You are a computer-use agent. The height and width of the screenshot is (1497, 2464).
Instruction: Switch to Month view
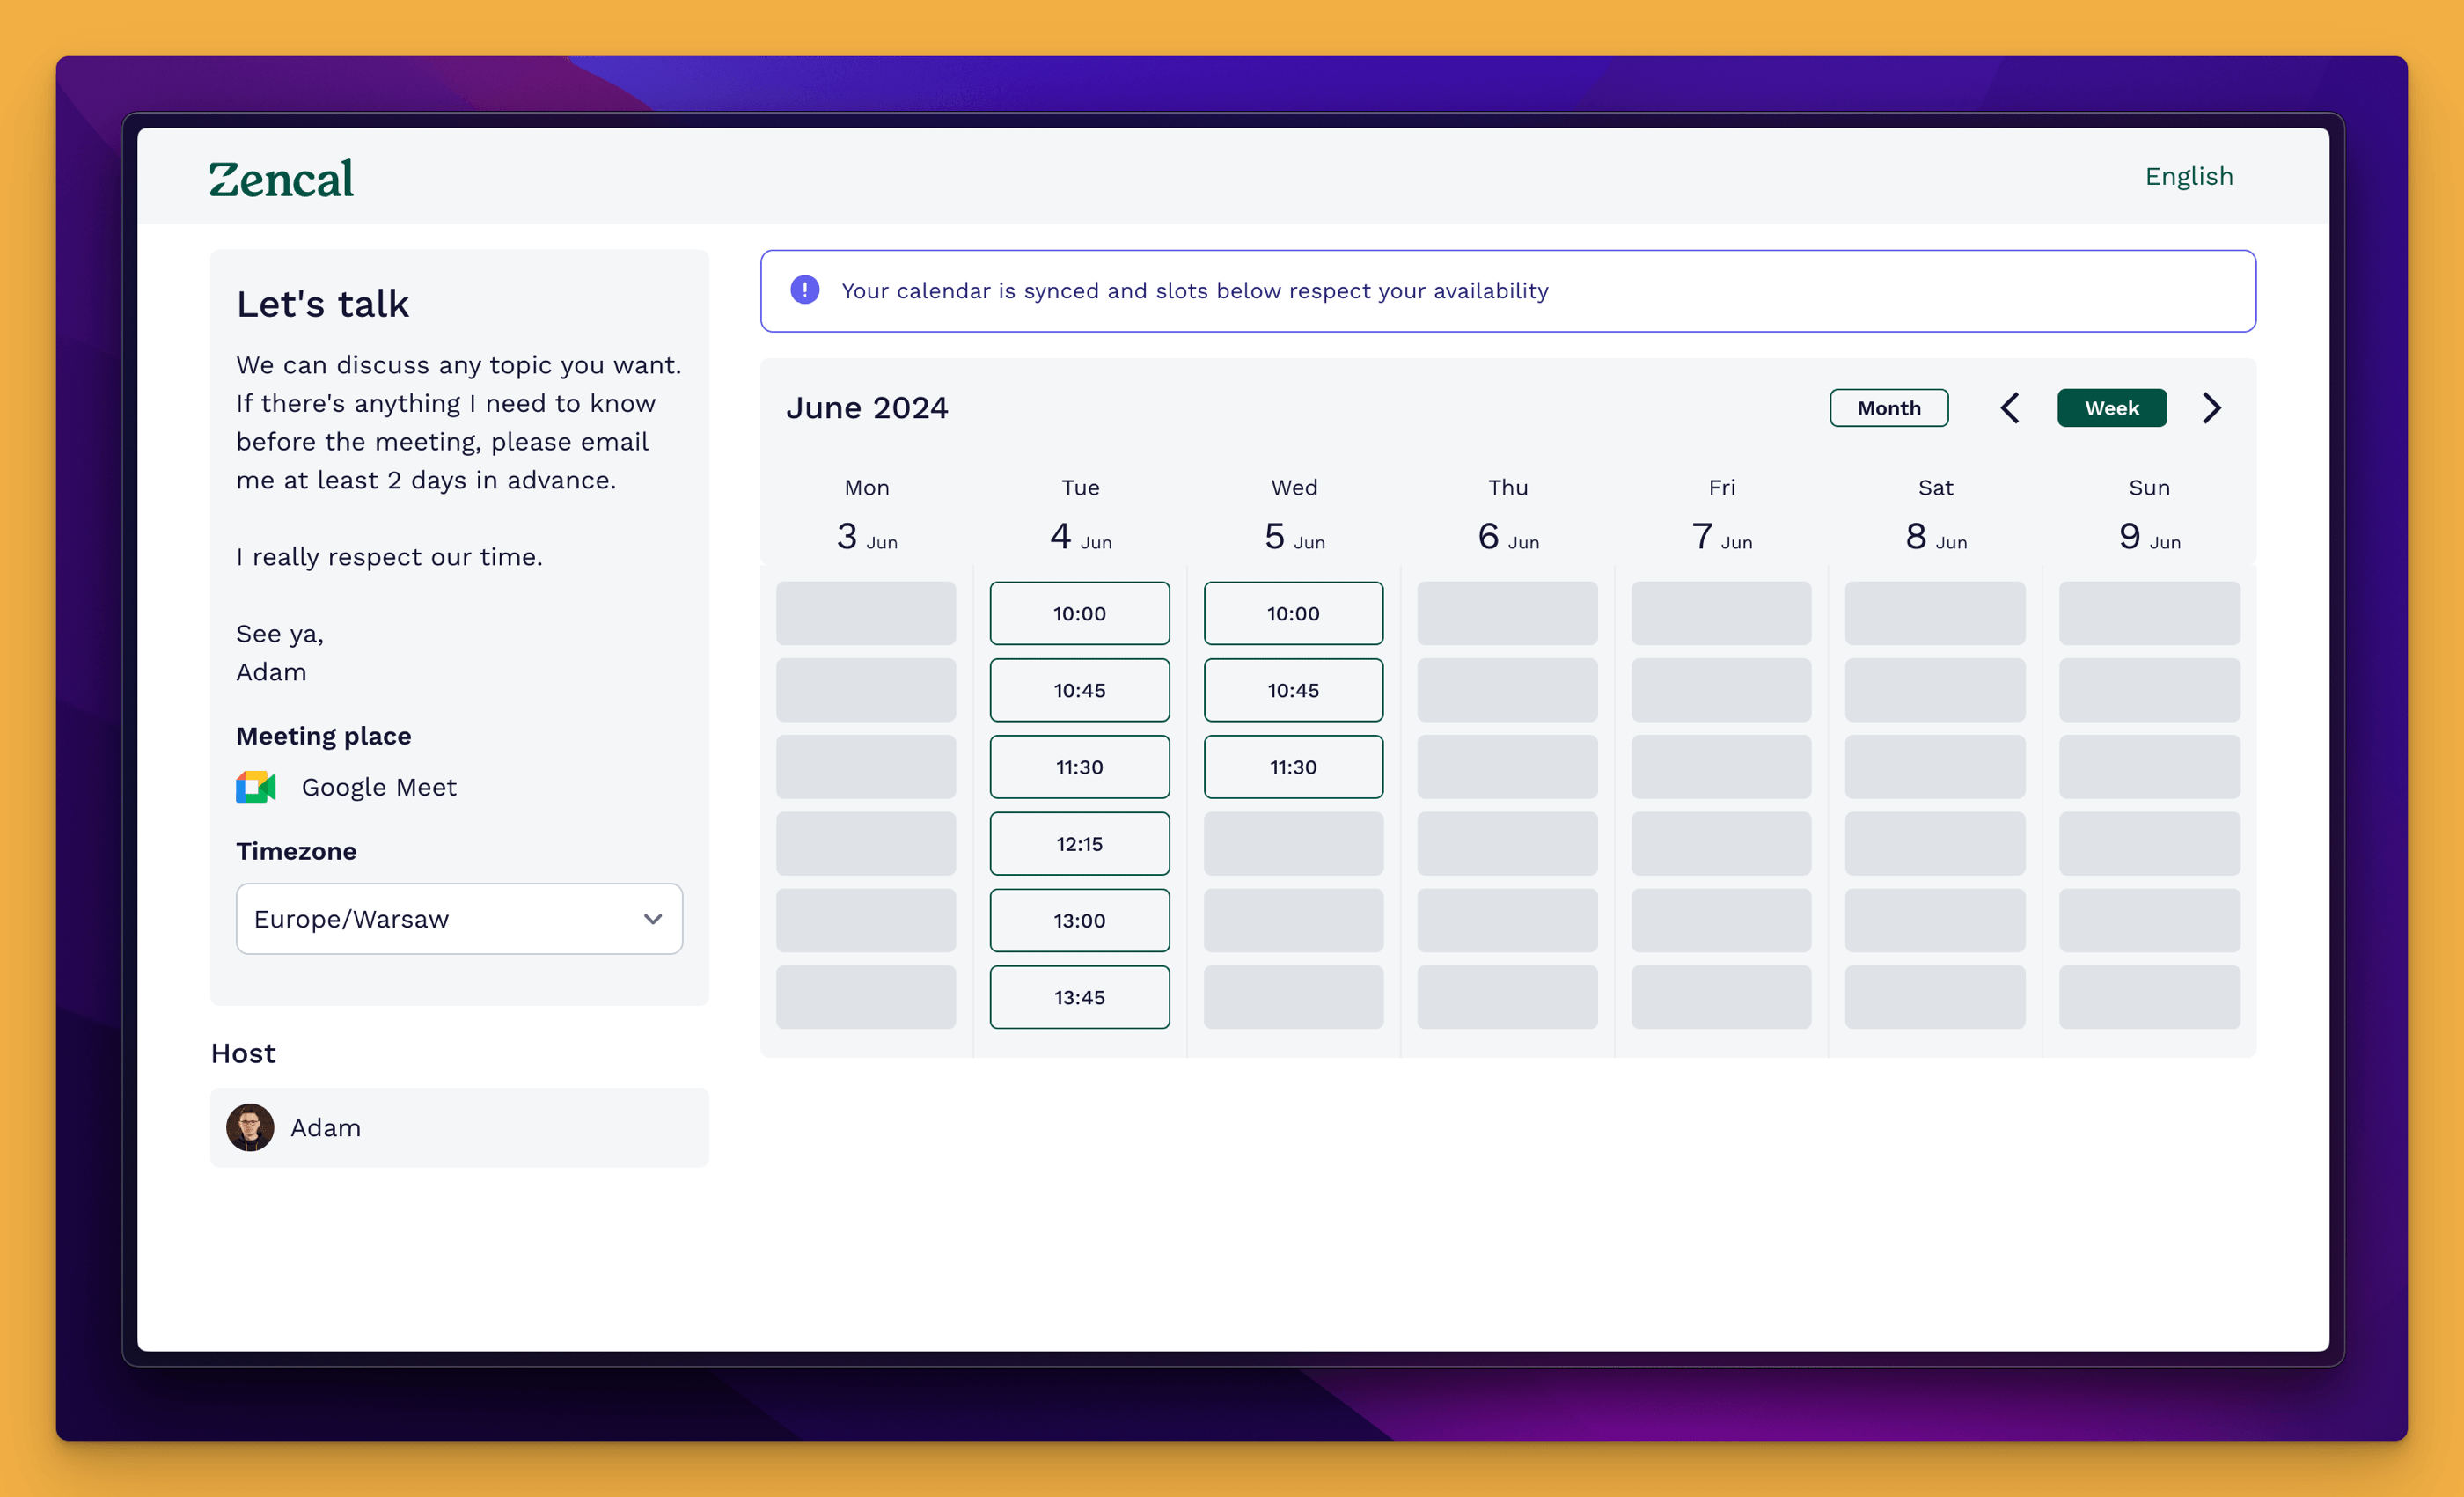(1888, 408)
